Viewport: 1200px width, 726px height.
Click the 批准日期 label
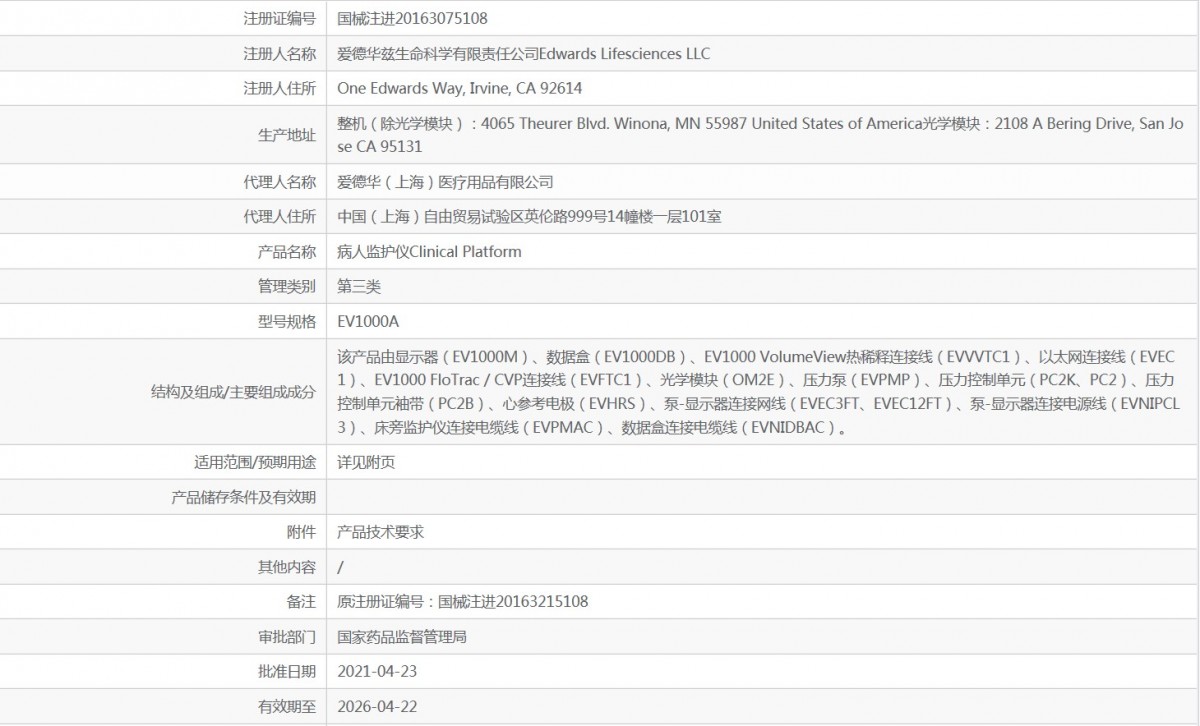pos(286,671)
